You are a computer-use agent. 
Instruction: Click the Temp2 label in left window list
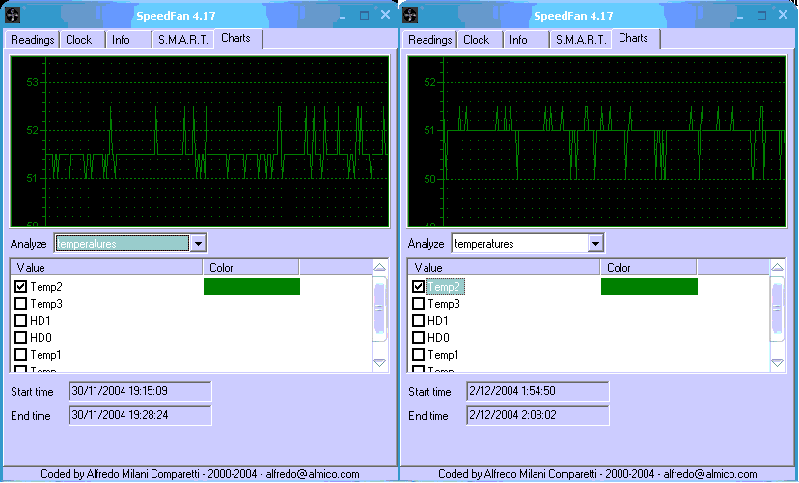point(46,286)
